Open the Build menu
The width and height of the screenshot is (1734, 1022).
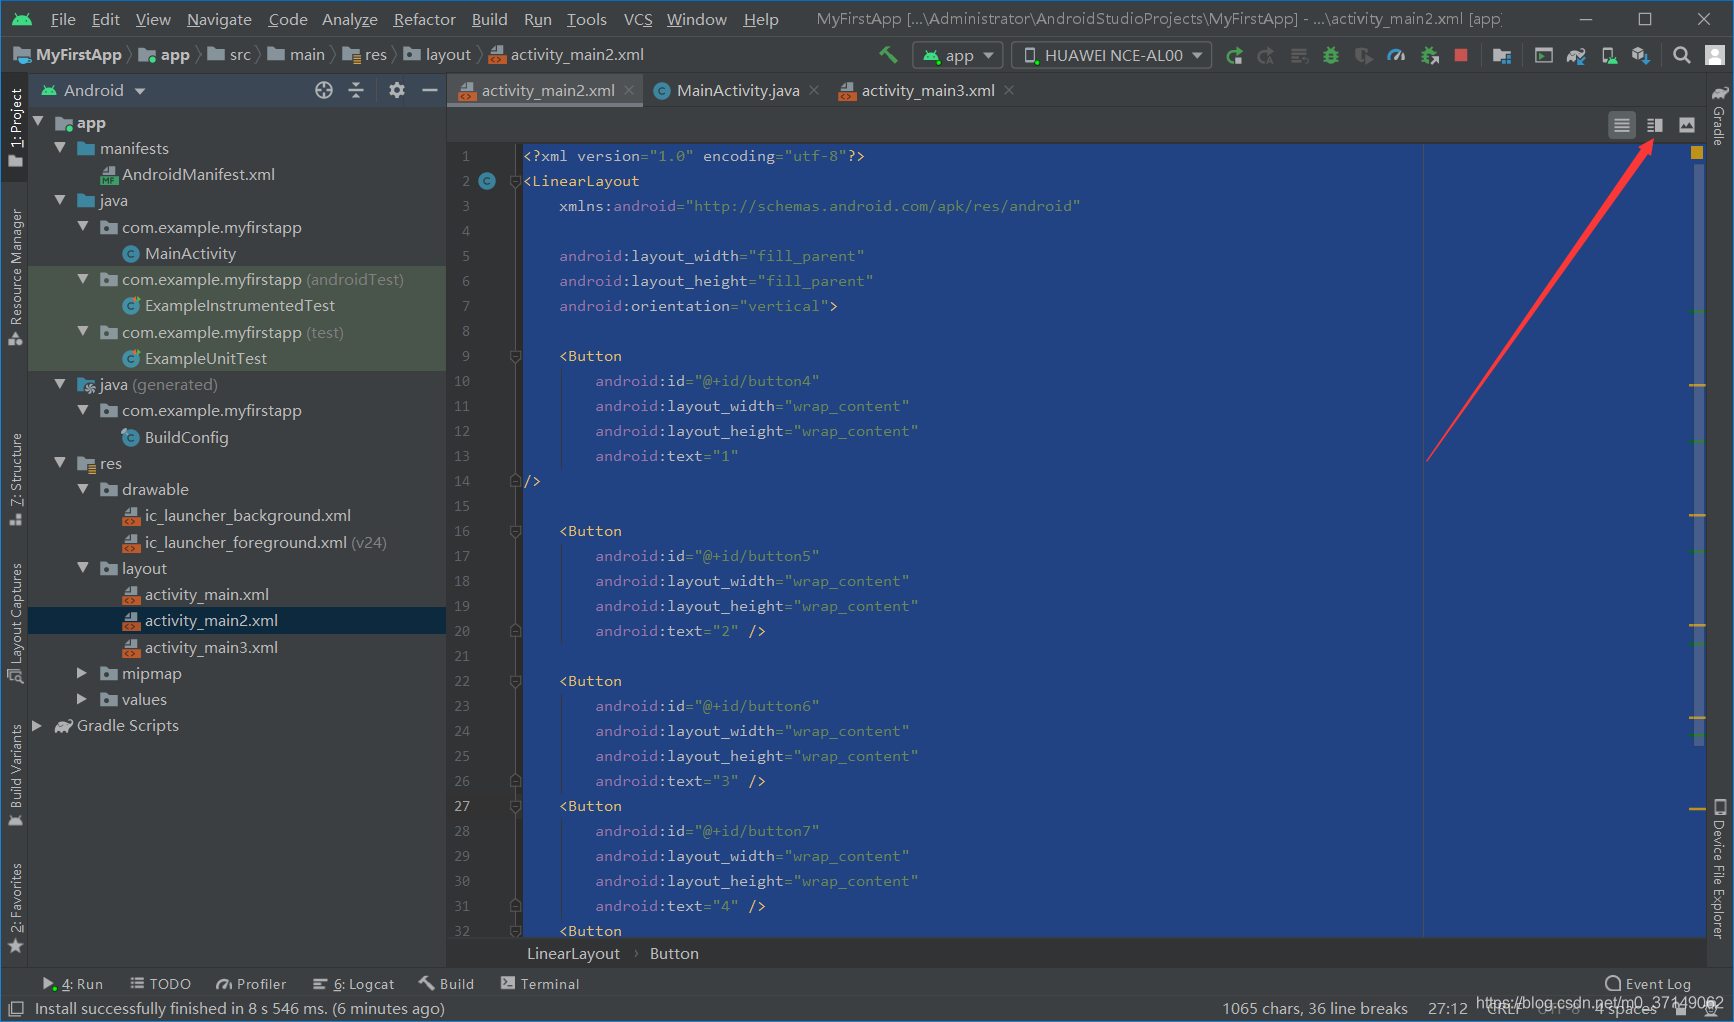coord(489,19)
